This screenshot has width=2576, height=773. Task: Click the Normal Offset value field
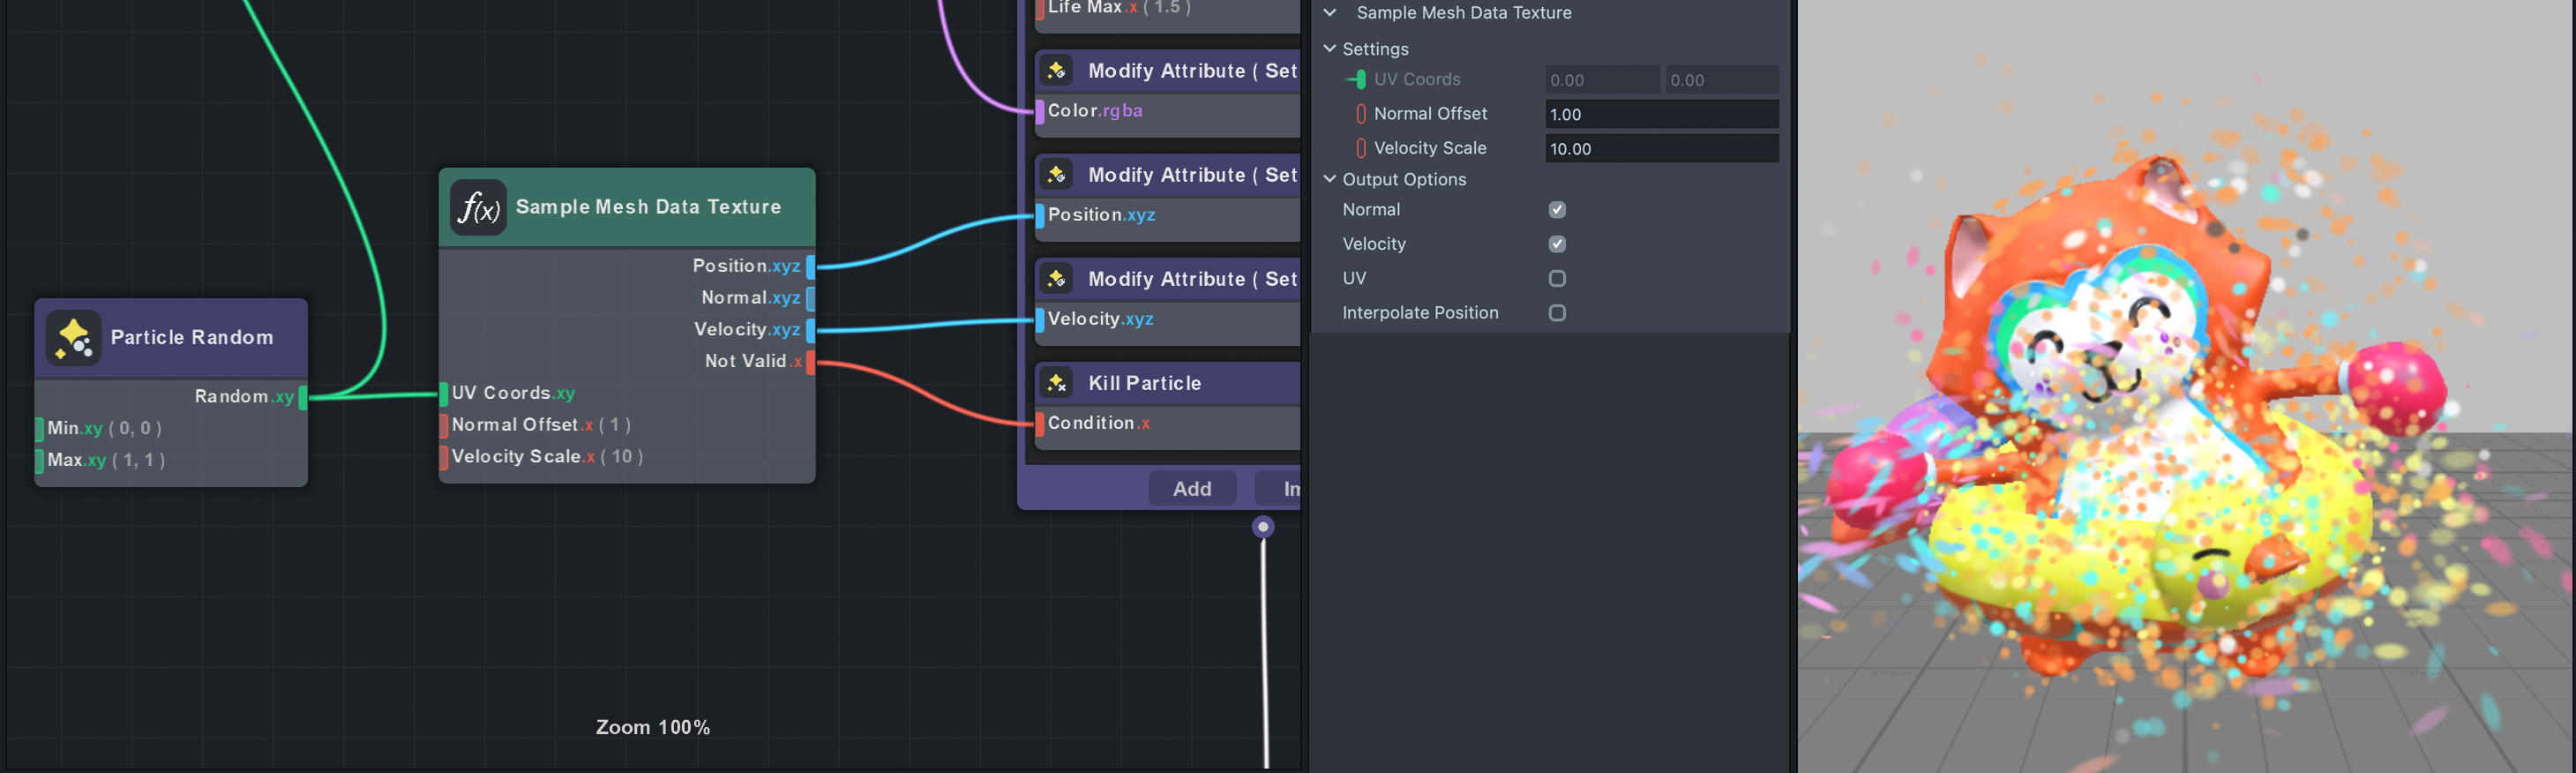coord(1660,114)
